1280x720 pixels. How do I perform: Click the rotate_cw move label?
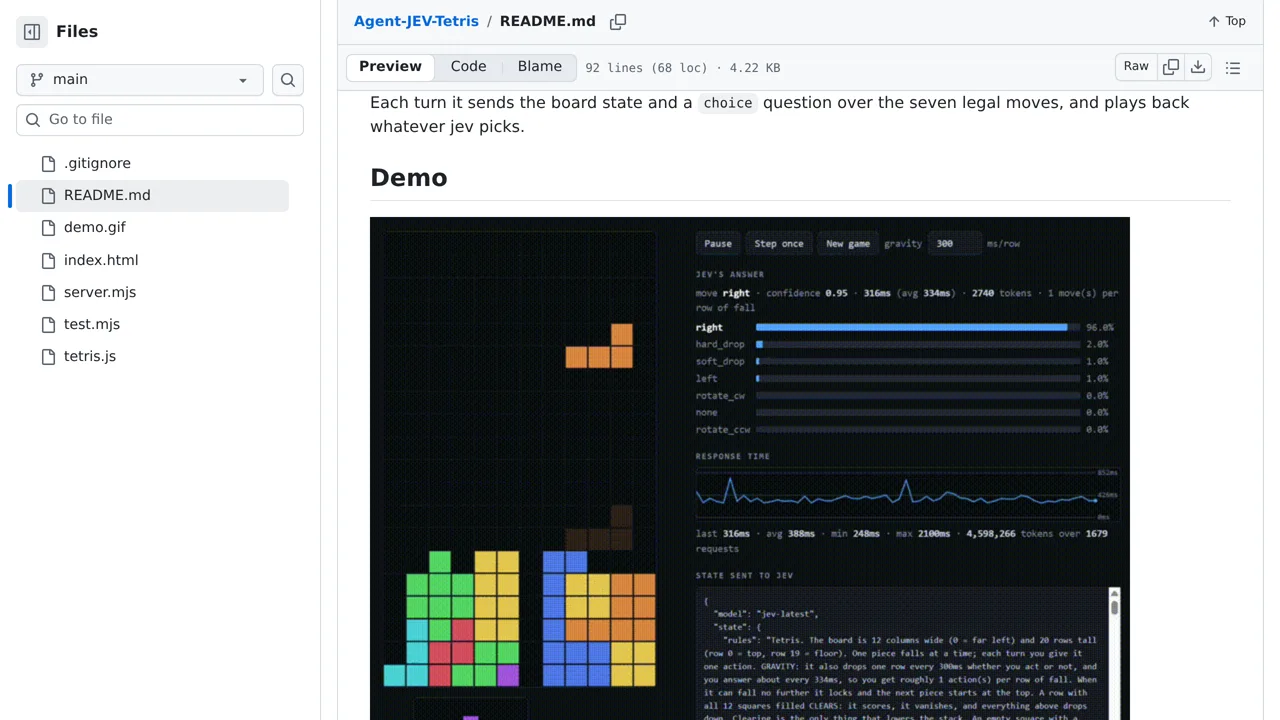tap(720, 395)
